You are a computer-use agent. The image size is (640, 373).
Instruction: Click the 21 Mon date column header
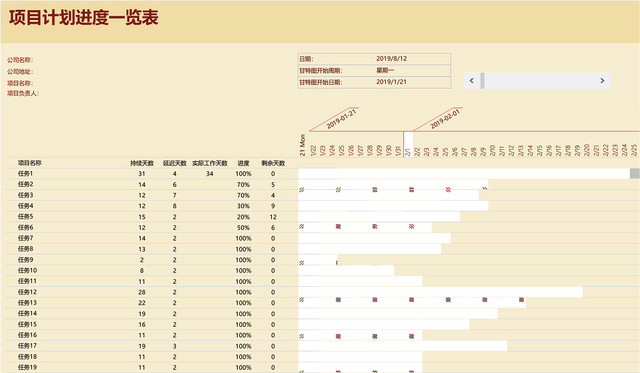[302, 144]
